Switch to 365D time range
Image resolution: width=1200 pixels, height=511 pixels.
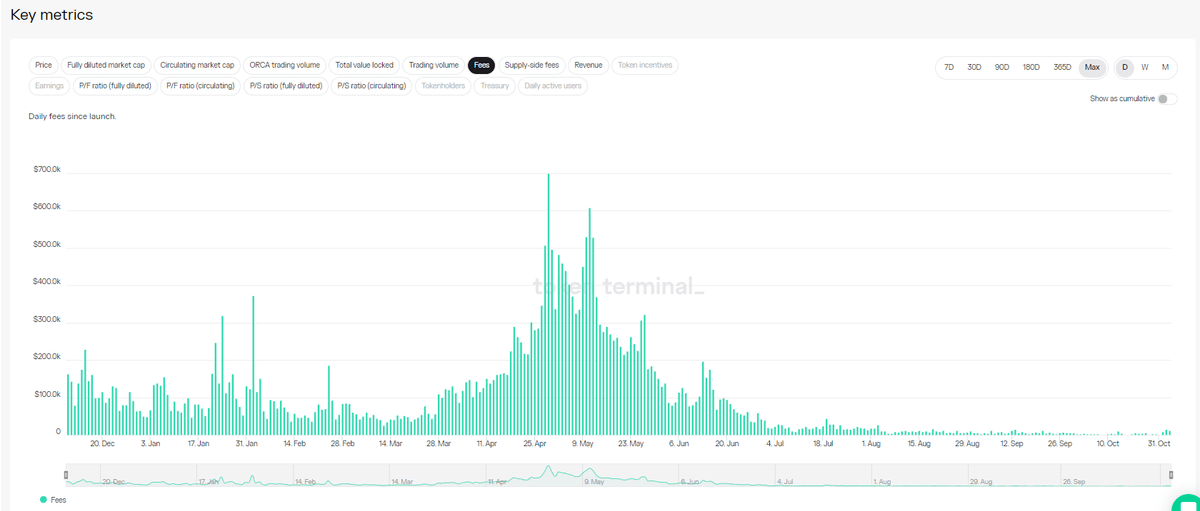point(1062,67)
